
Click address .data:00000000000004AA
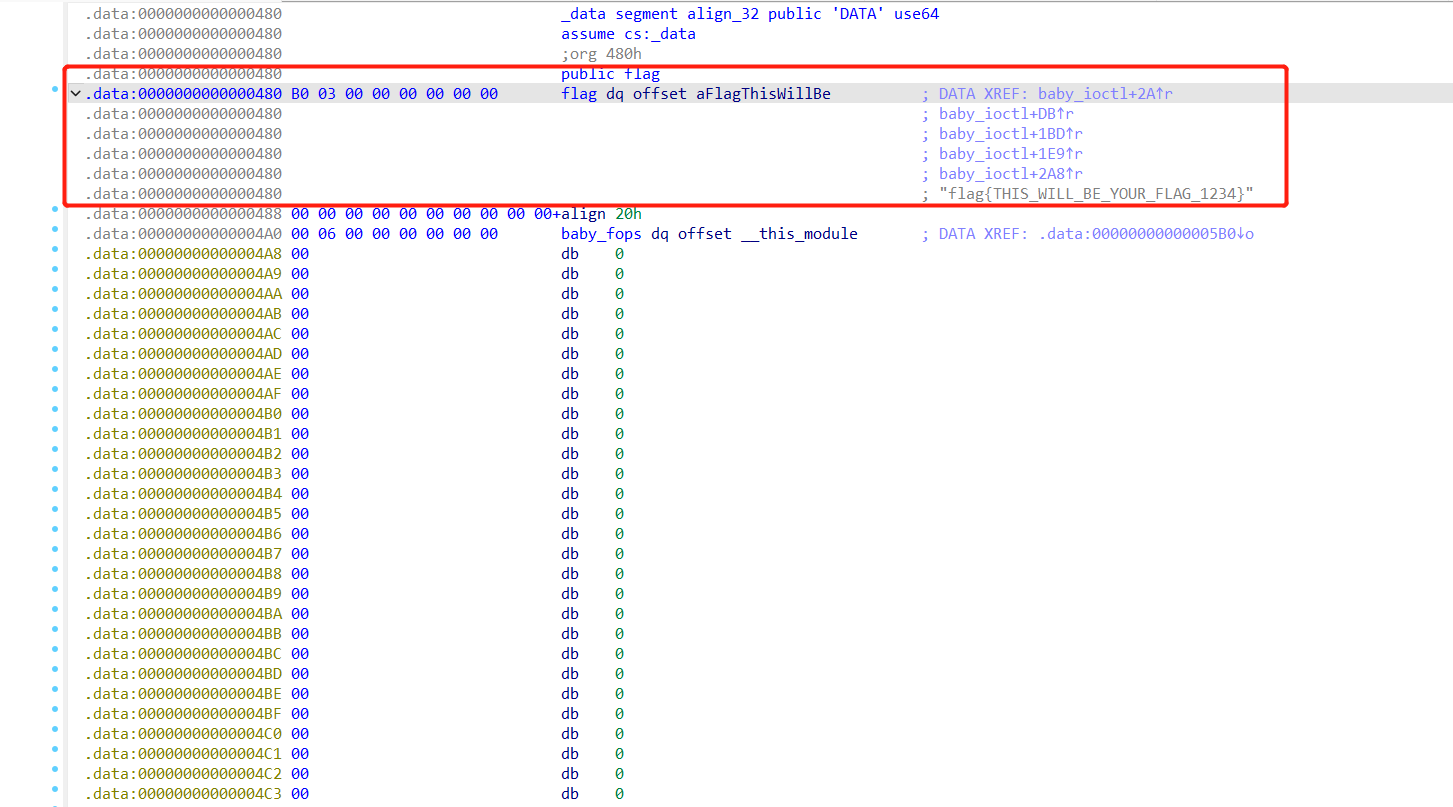(183, 294)
